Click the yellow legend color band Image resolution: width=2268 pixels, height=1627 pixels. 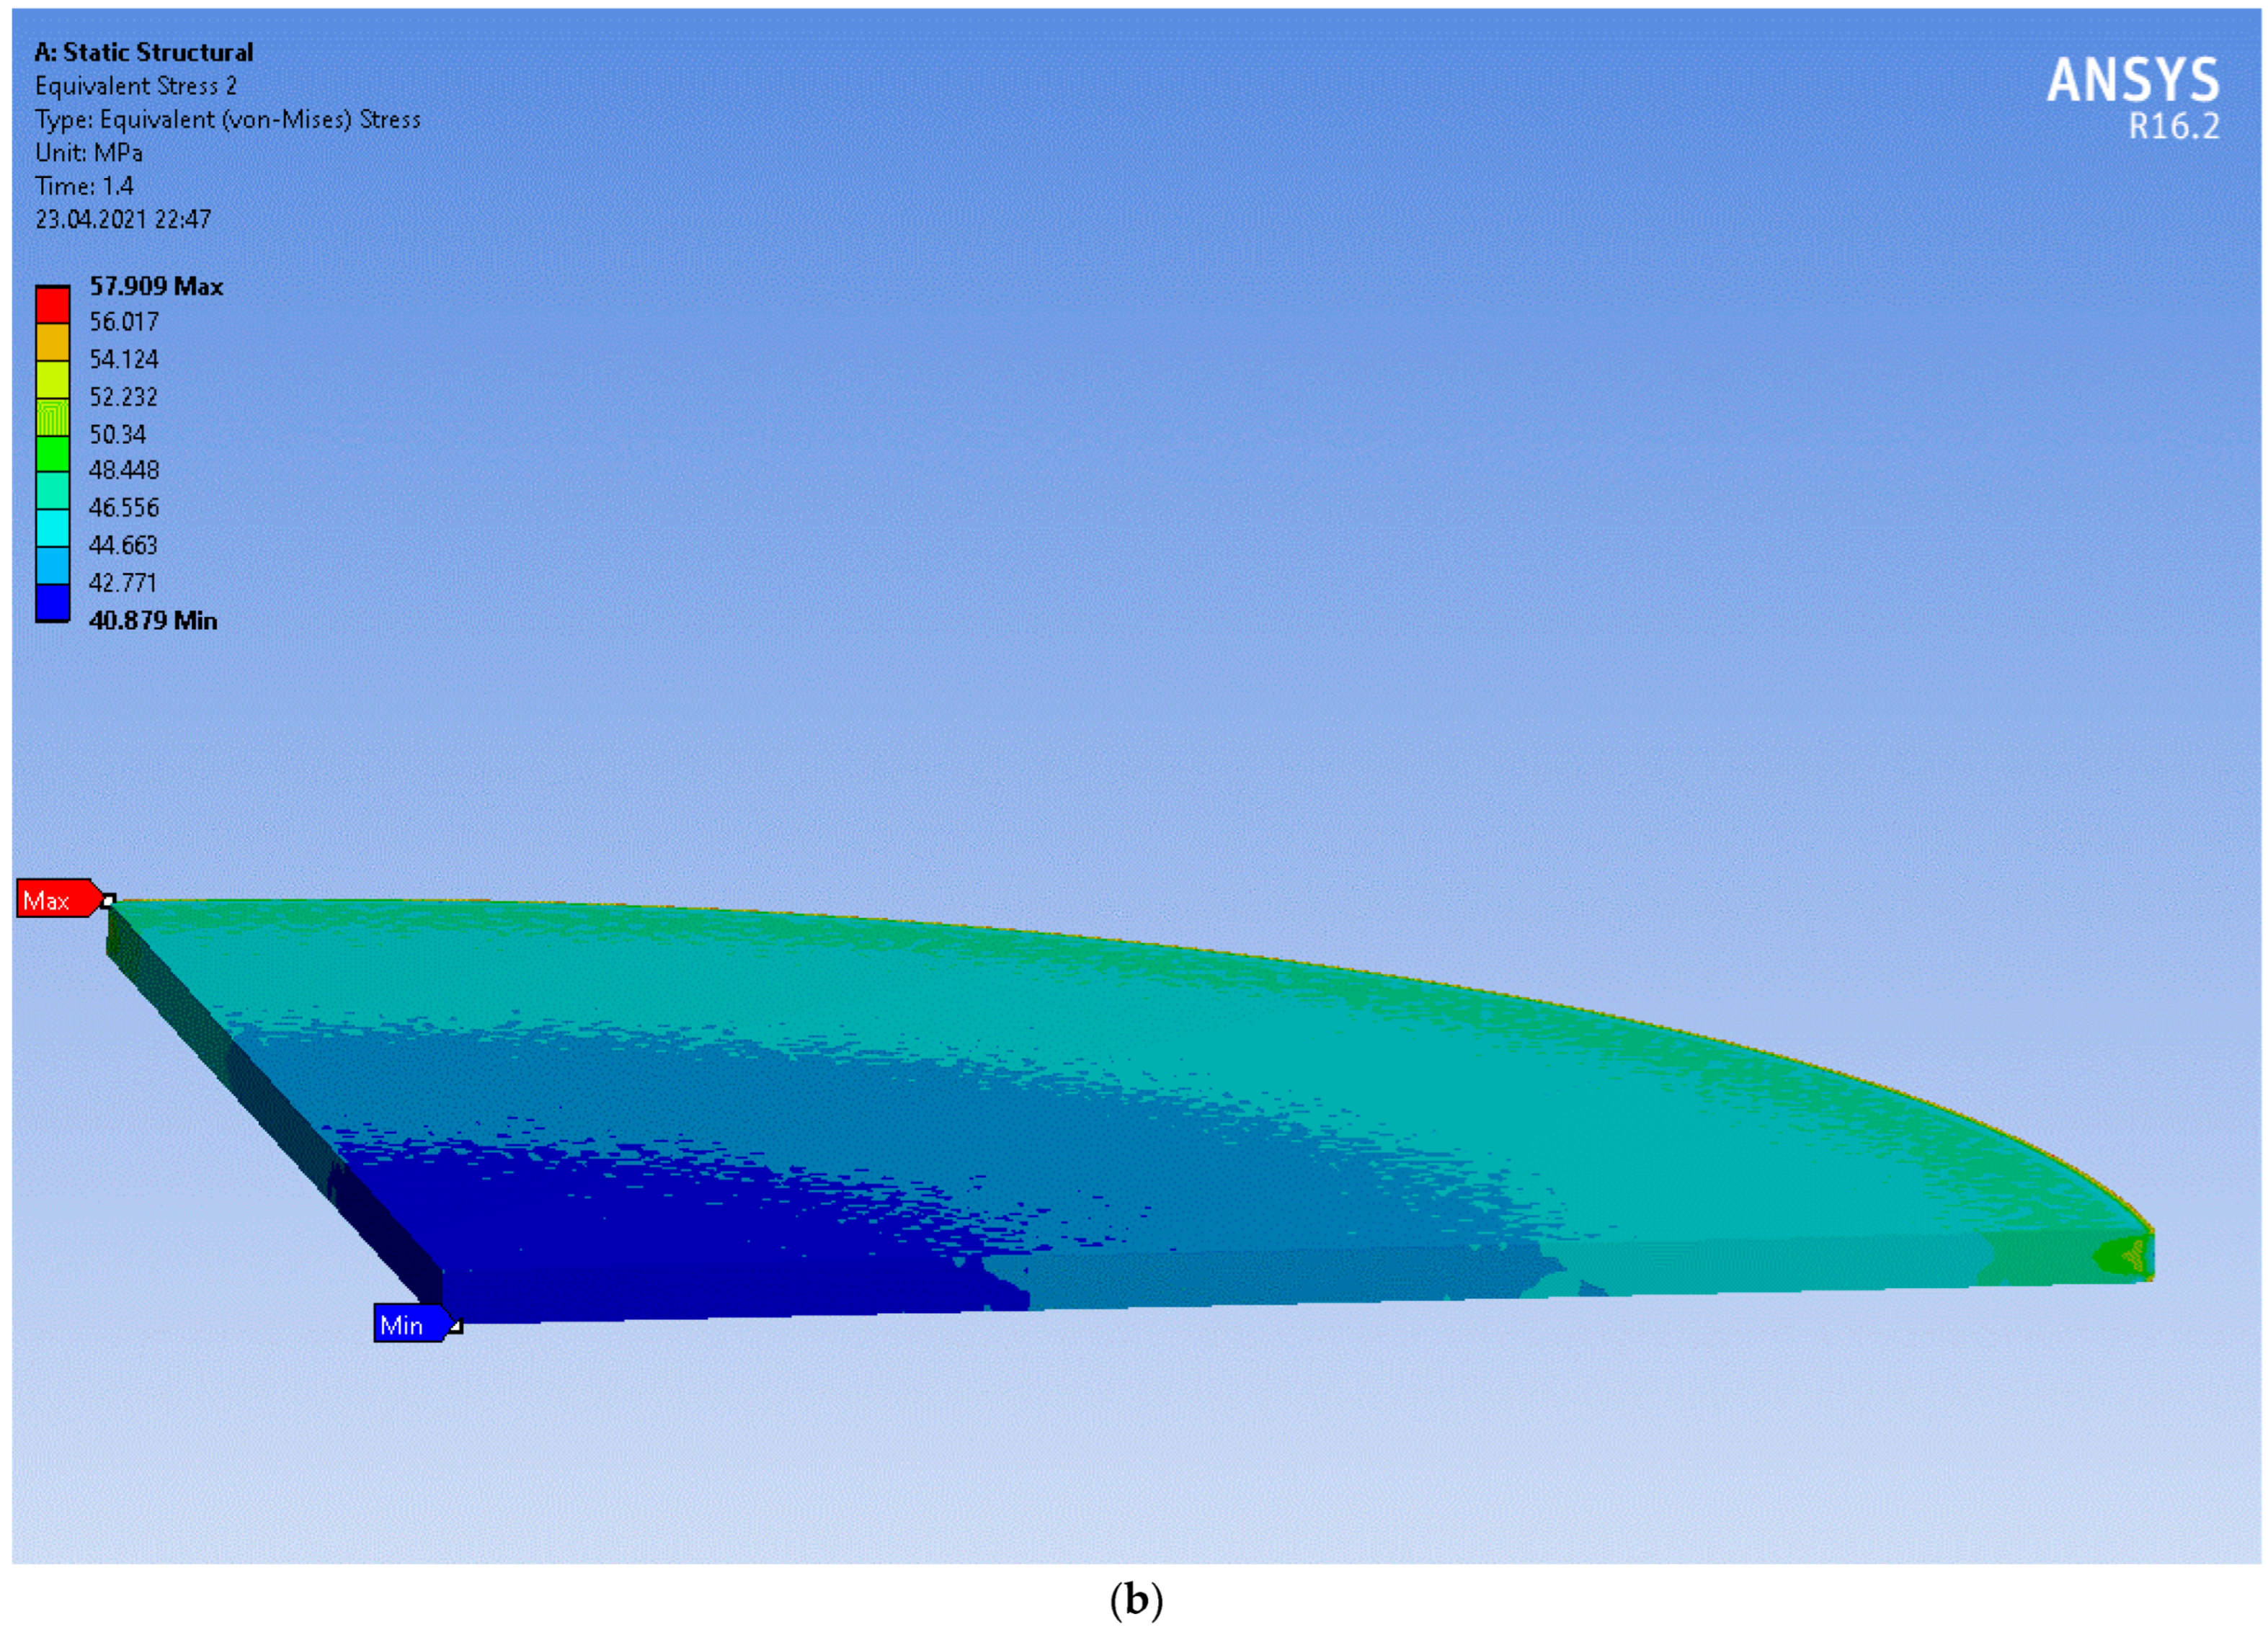[53, 379]
